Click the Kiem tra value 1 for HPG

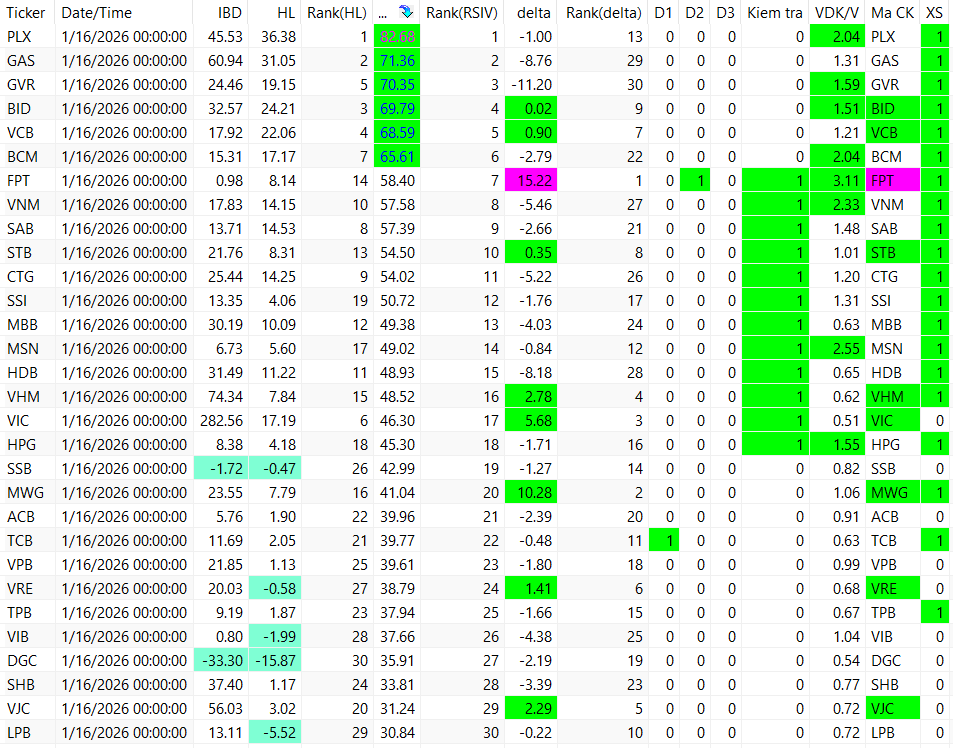[x=775, y=445]
